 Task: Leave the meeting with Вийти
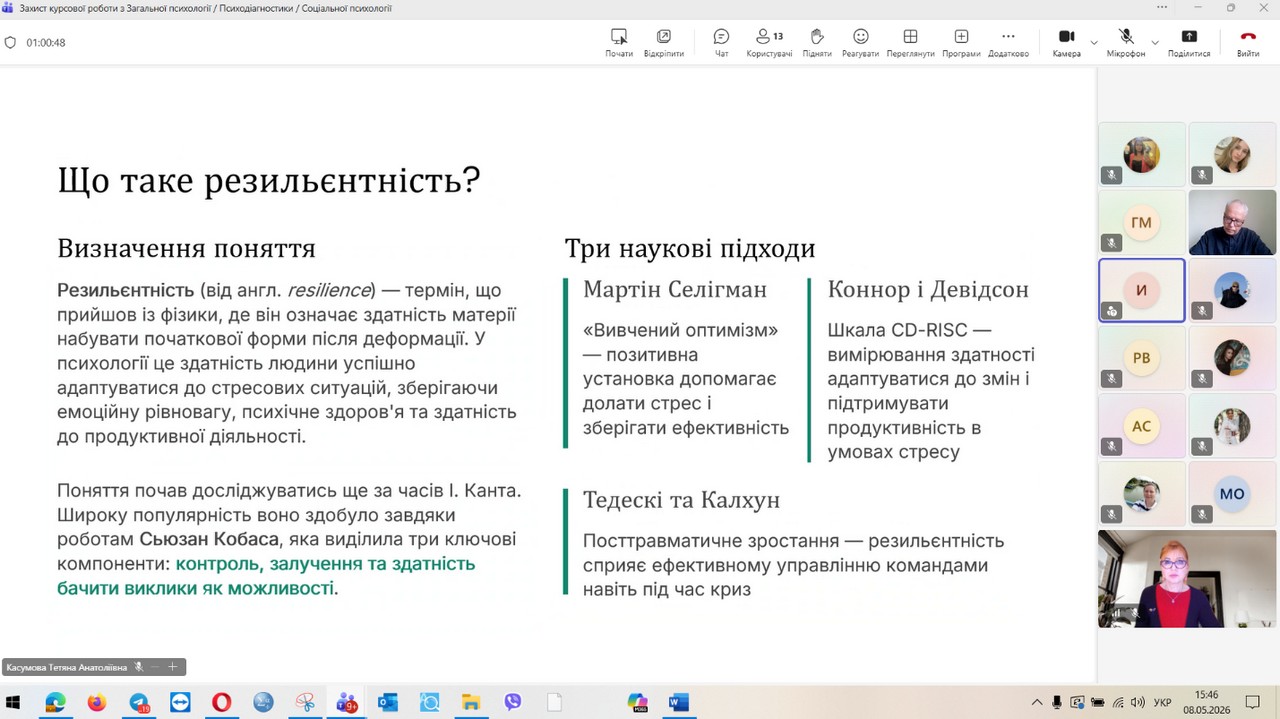pos(1248,42)
